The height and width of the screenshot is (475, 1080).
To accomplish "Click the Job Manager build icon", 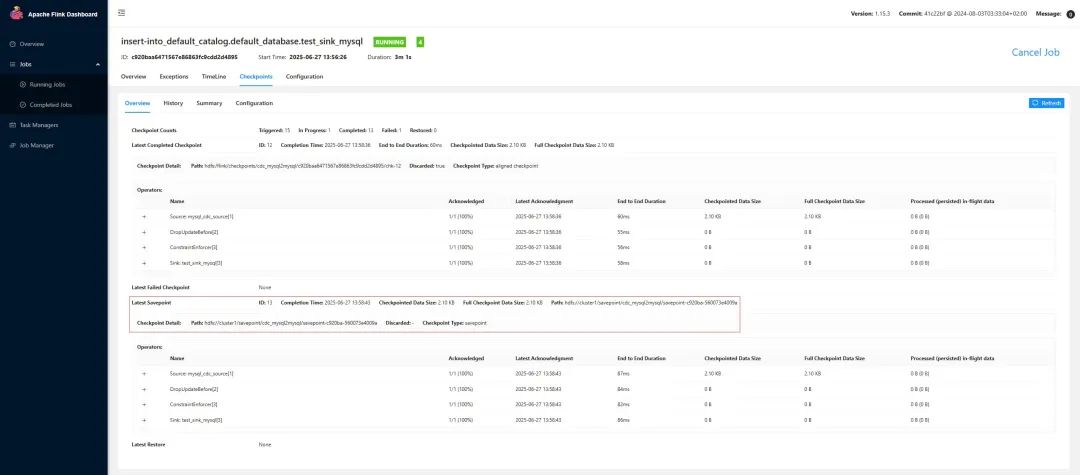I will pos(12,146).
